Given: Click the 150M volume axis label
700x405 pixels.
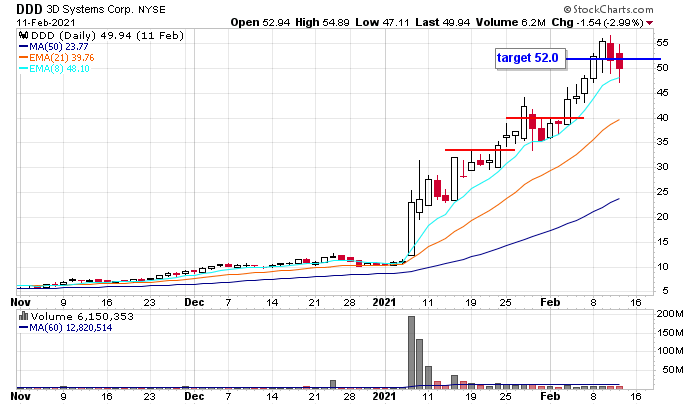Looking at the screenshot, I should click(670, 333).
